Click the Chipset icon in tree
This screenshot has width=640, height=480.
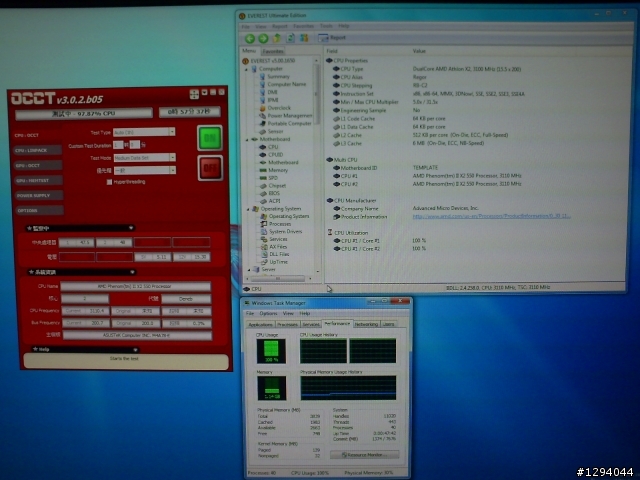coord(262,186)
